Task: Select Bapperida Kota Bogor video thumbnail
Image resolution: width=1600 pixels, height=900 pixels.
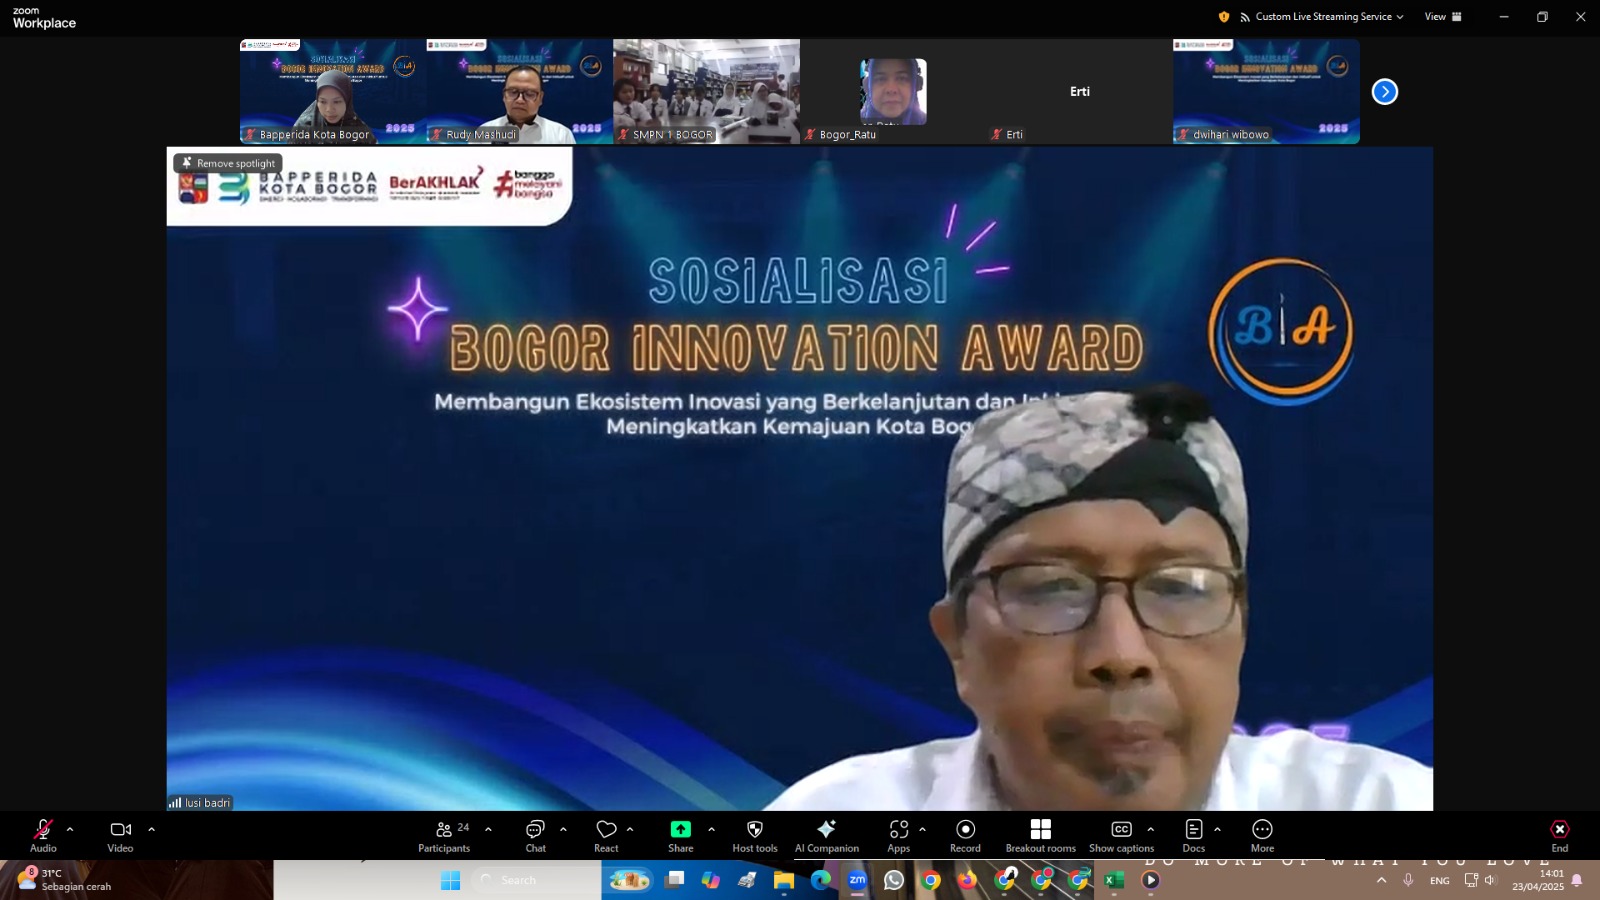Action: pyautogui.click(x=333, y=91)
